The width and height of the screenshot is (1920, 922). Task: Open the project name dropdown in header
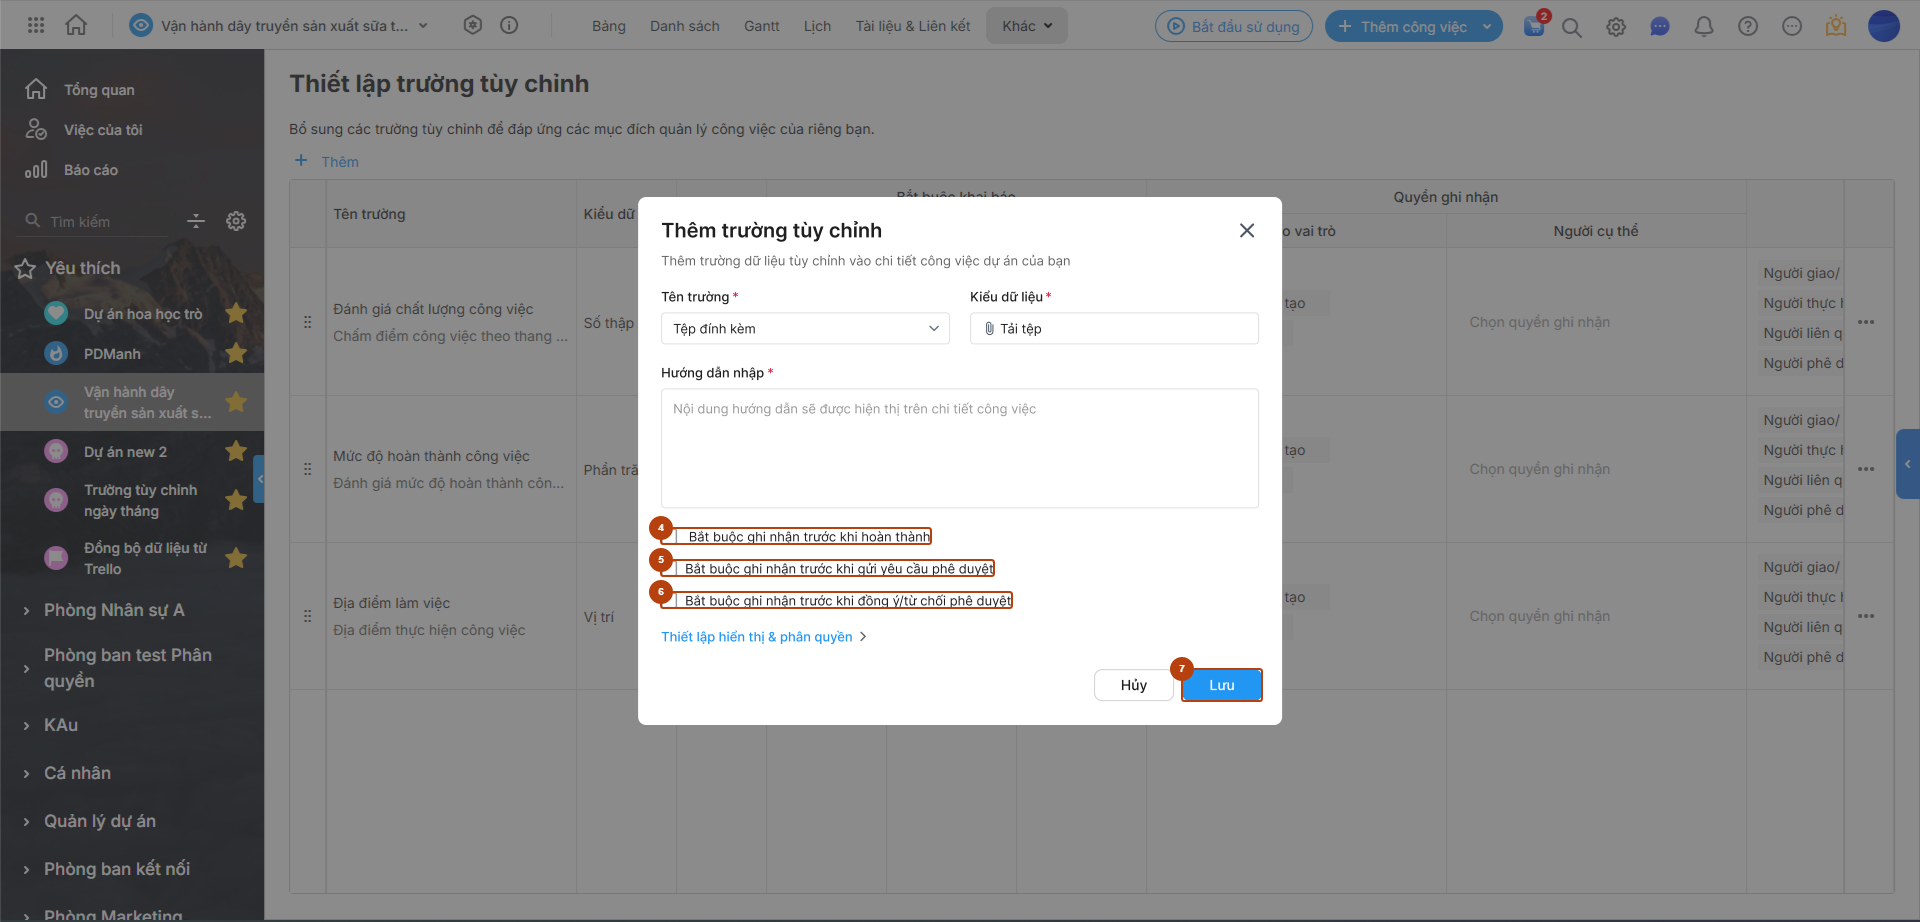point(423,26)
